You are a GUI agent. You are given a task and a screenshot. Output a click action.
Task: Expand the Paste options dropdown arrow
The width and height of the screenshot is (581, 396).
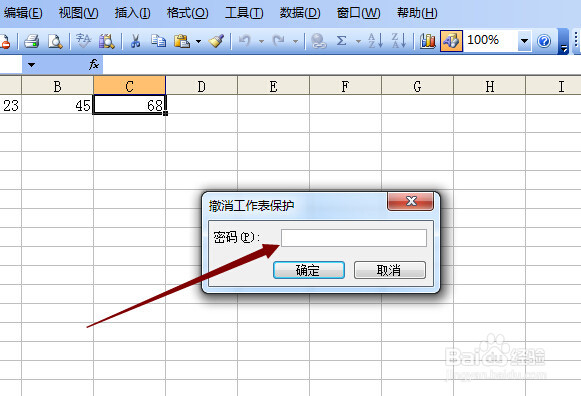199,41
